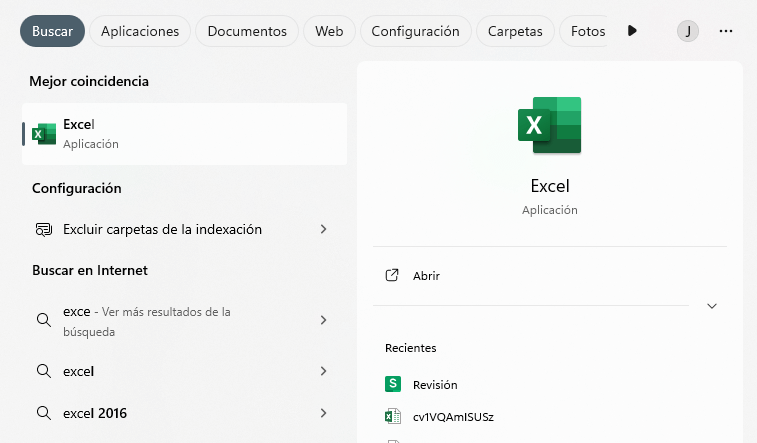Expand the Excluir carpetas de la indexación chevron
The height and width of the screenshot is (443, 757).
[323, 229]
